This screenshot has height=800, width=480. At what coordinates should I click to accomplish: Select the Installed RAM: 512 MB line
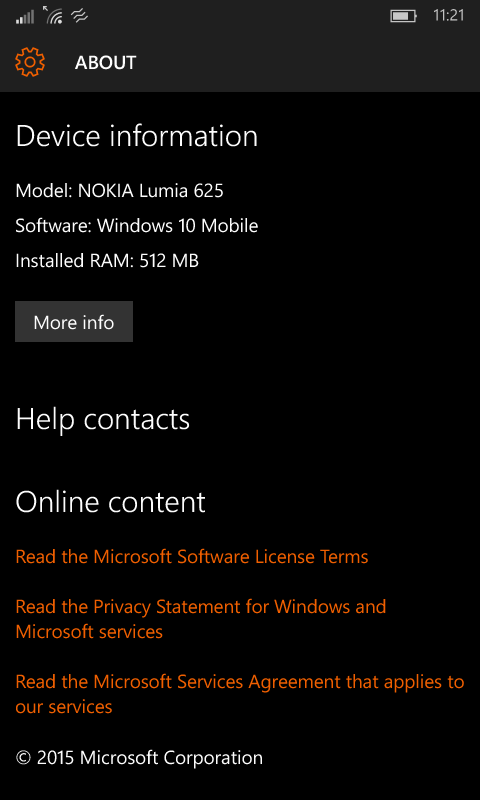[x=107, y=261]
